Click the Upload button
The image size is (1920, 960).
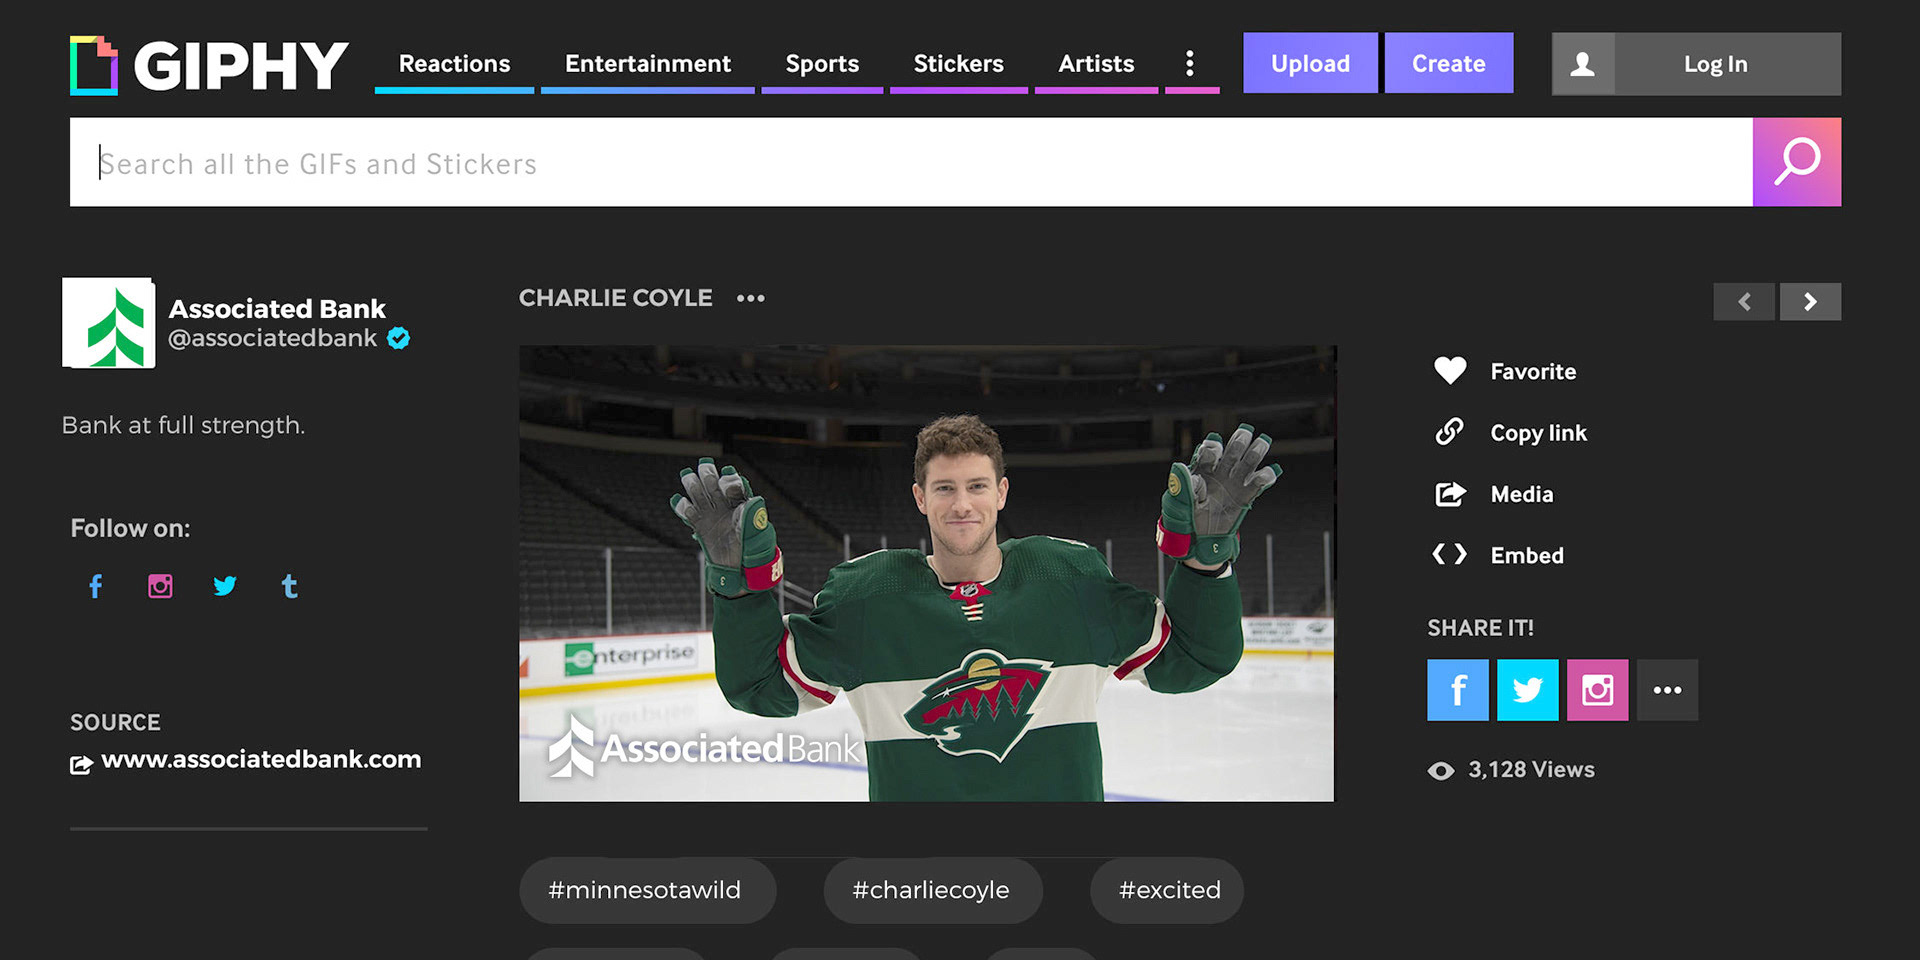click(1310, 63)
